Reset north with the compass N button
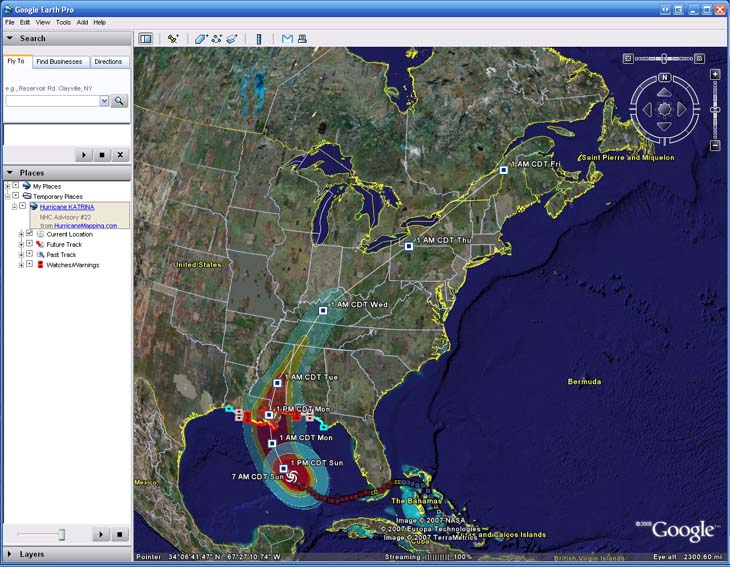This screenshot has width=730, height=567. 664,77
